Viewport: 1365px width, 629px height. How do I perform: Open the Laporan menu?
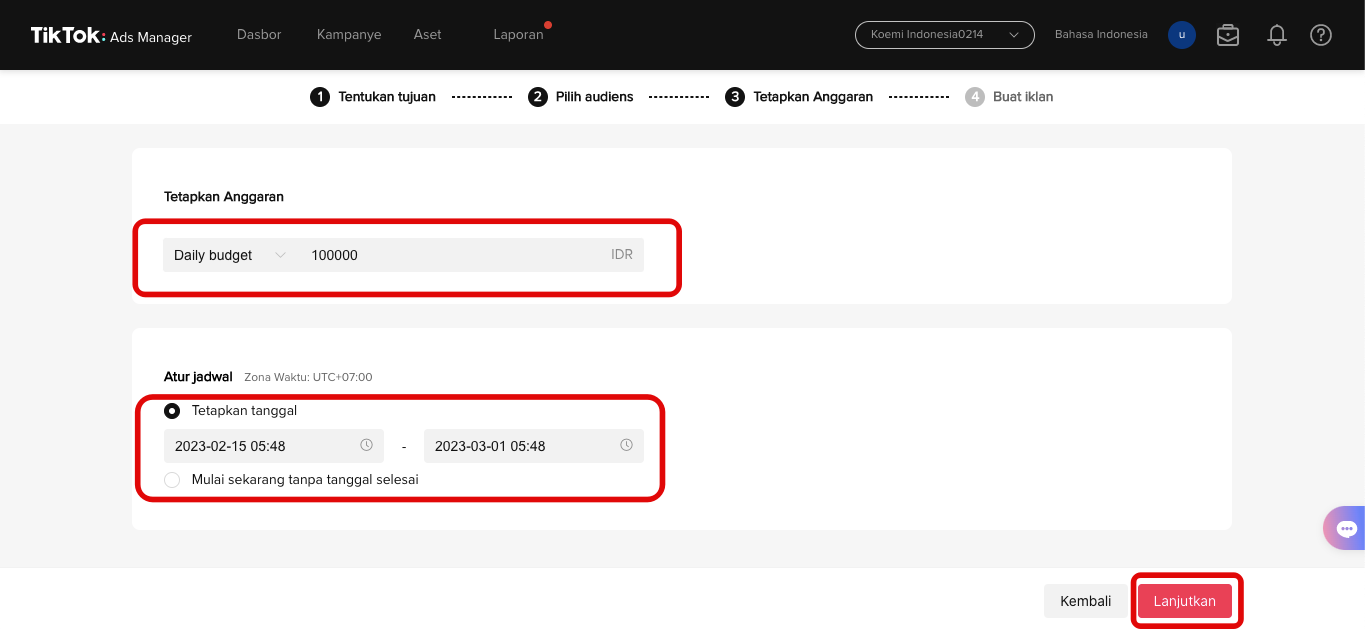(518, 34)
